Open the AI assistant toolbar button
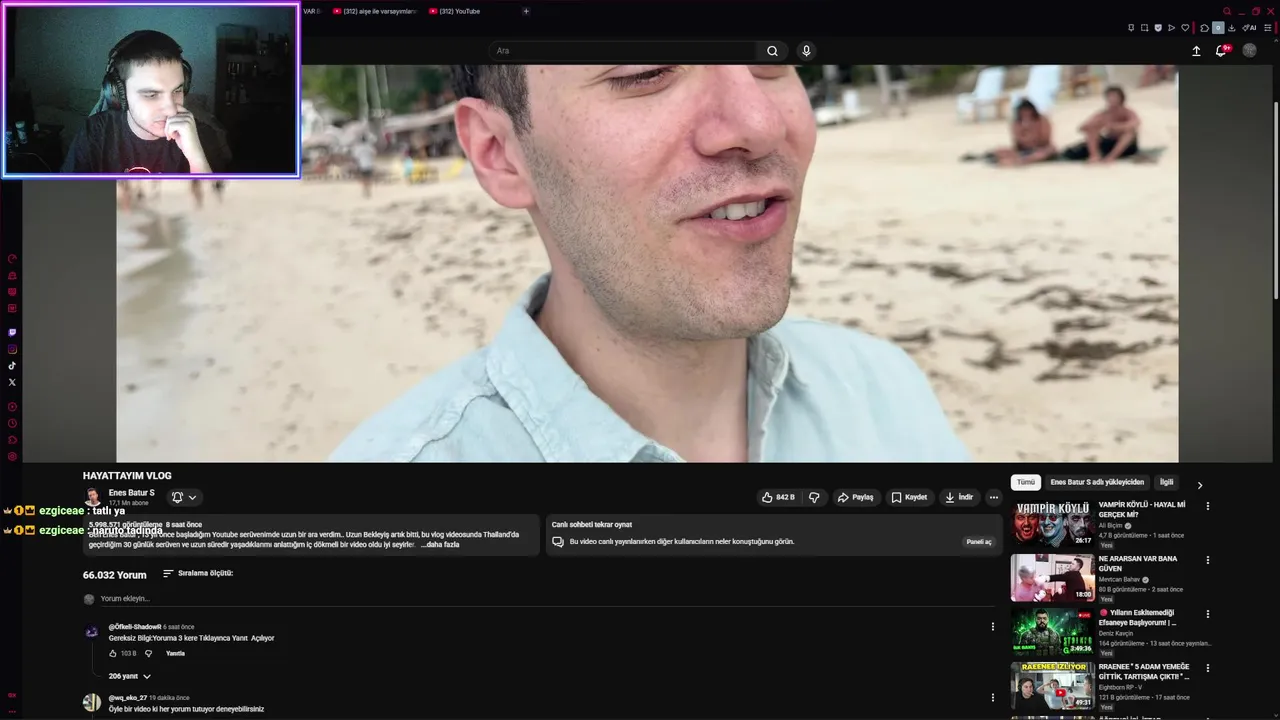Image resolution: width=1280 pixels, height=720 pixels. click(x=1249, y=28)
